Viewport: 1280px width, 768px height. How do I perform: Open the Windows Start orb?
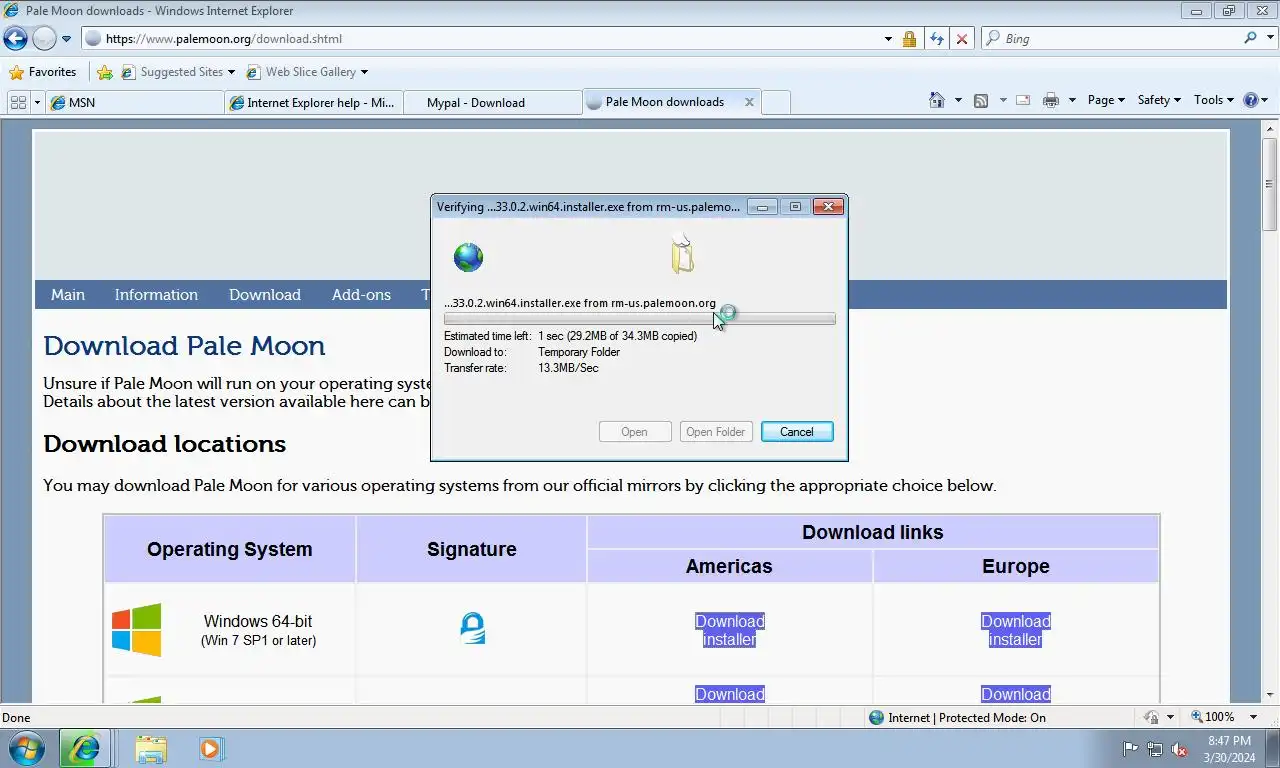(26, 748)
